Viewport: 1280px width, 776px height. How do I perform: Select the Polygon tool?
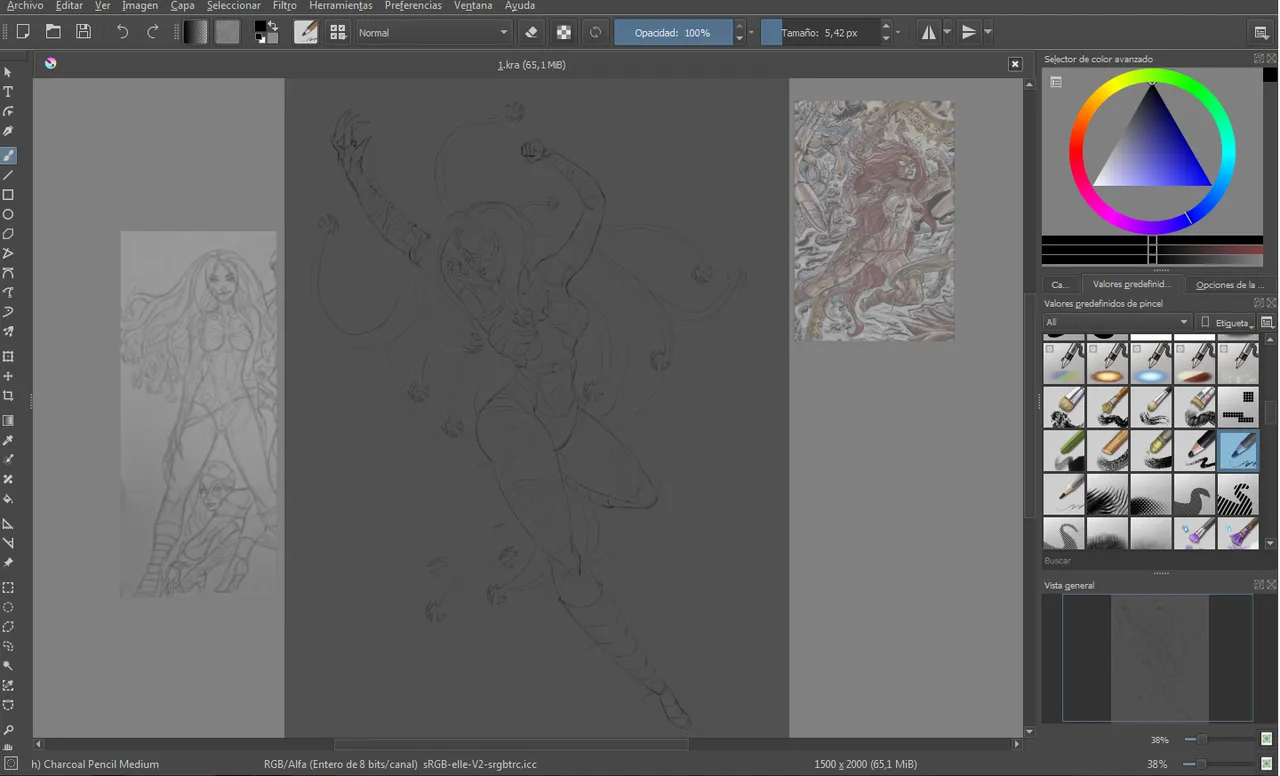8,234
